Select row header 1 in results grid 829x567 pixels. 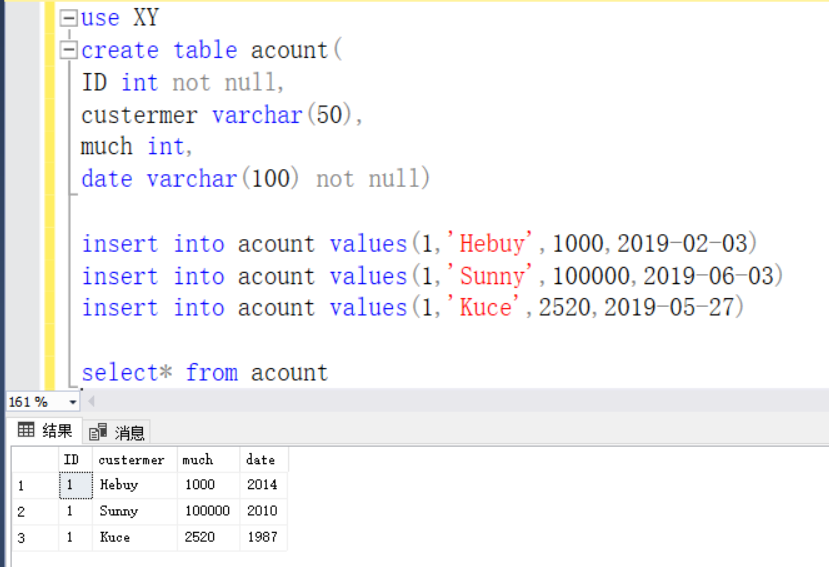(35, 485)
